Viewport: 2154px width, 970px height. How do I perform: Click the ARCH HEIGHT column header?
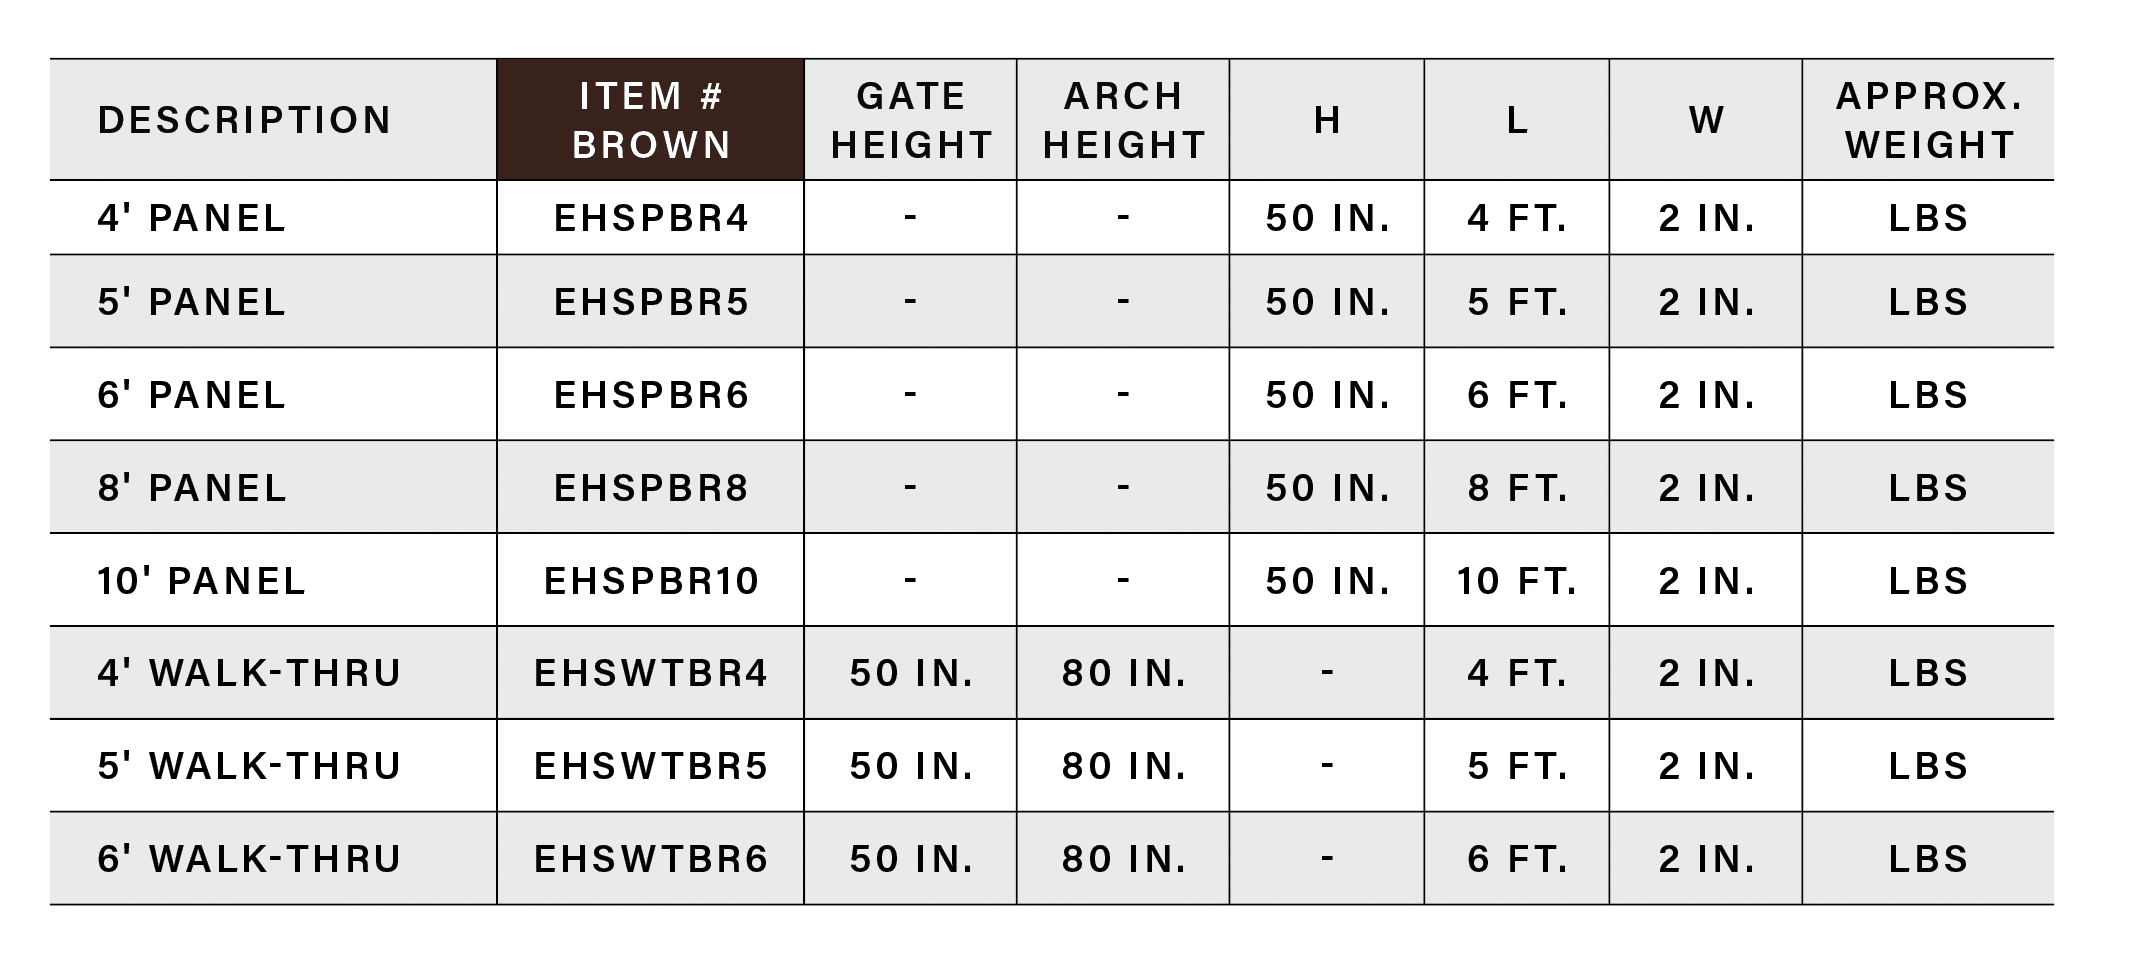point(1124,120)
